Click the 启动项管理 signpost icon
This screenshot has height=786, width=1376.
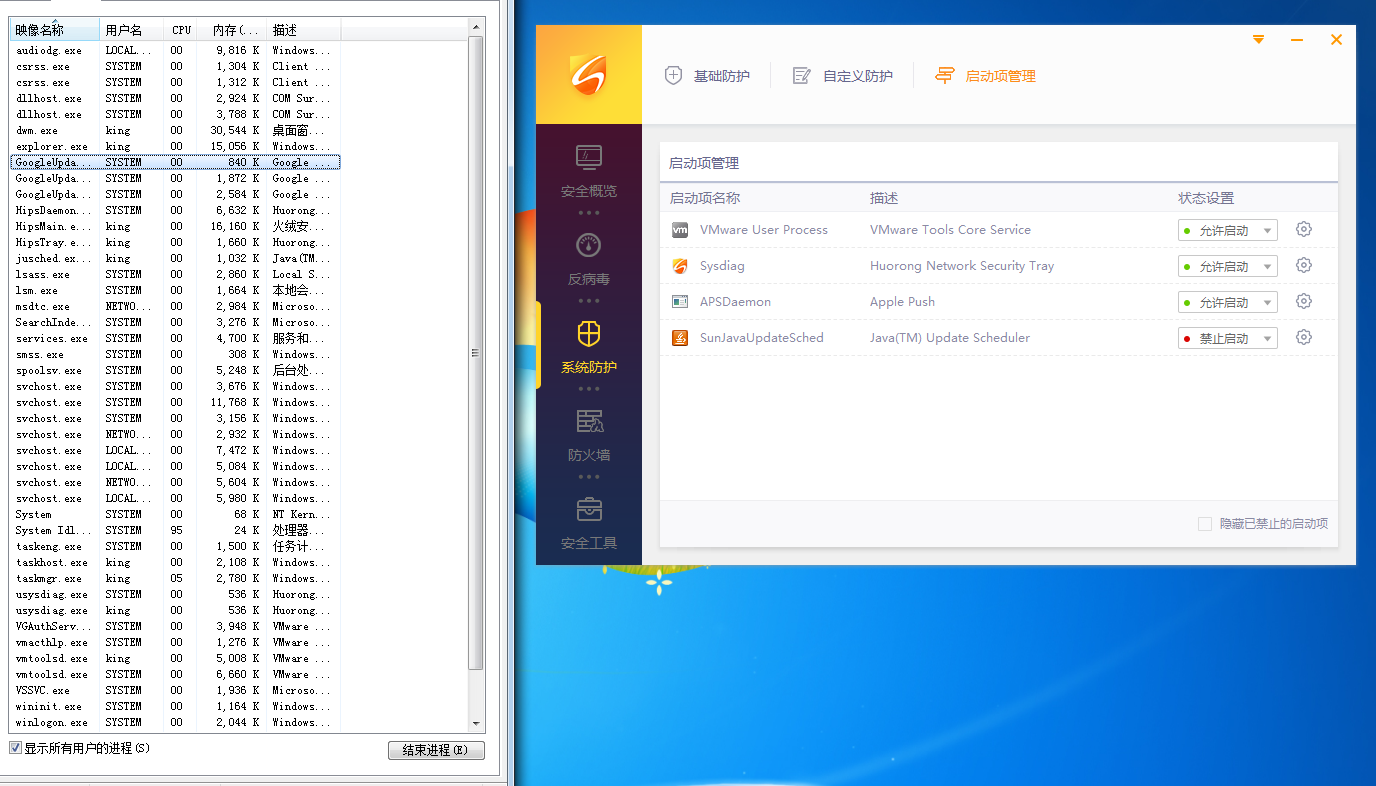(944, 75)
